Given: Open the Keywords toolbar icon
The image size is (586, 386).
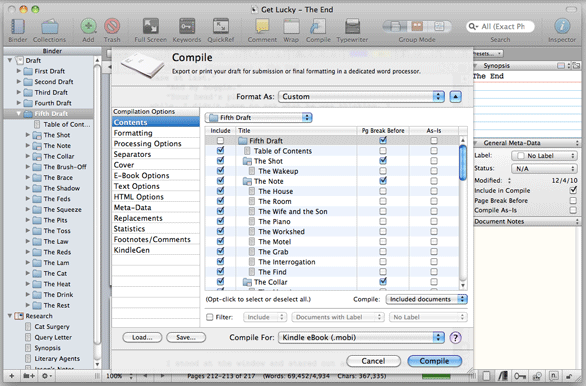Looking at the screenshot, I should tap(187, 26).
